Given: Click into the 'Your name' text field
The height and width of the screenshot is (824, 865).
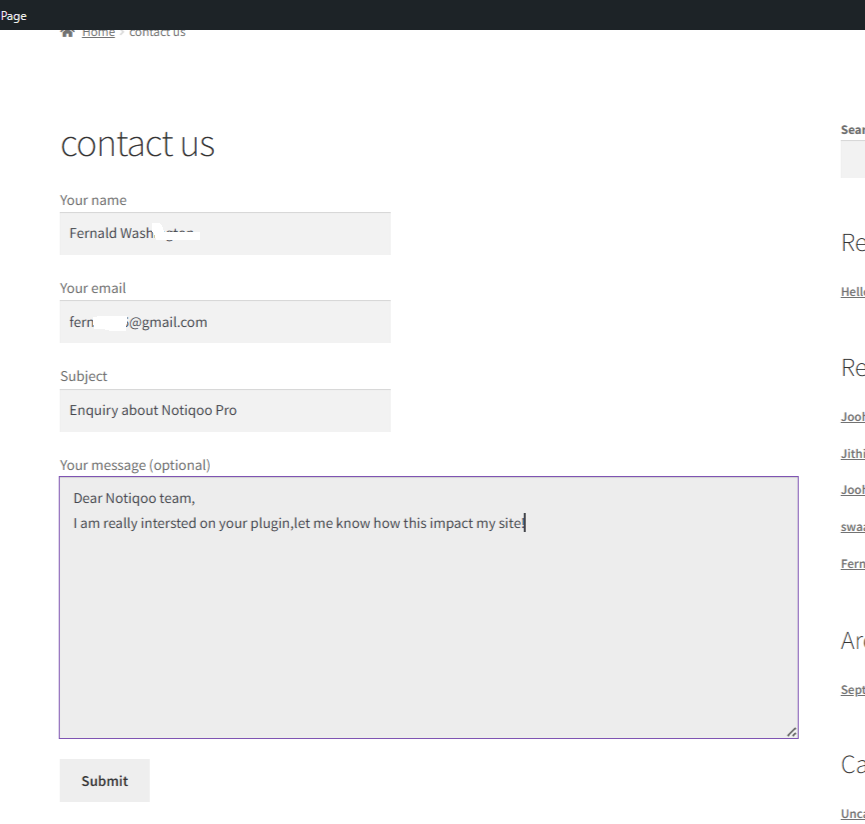Looking at the screenshot, I should [x=225, y=233].
